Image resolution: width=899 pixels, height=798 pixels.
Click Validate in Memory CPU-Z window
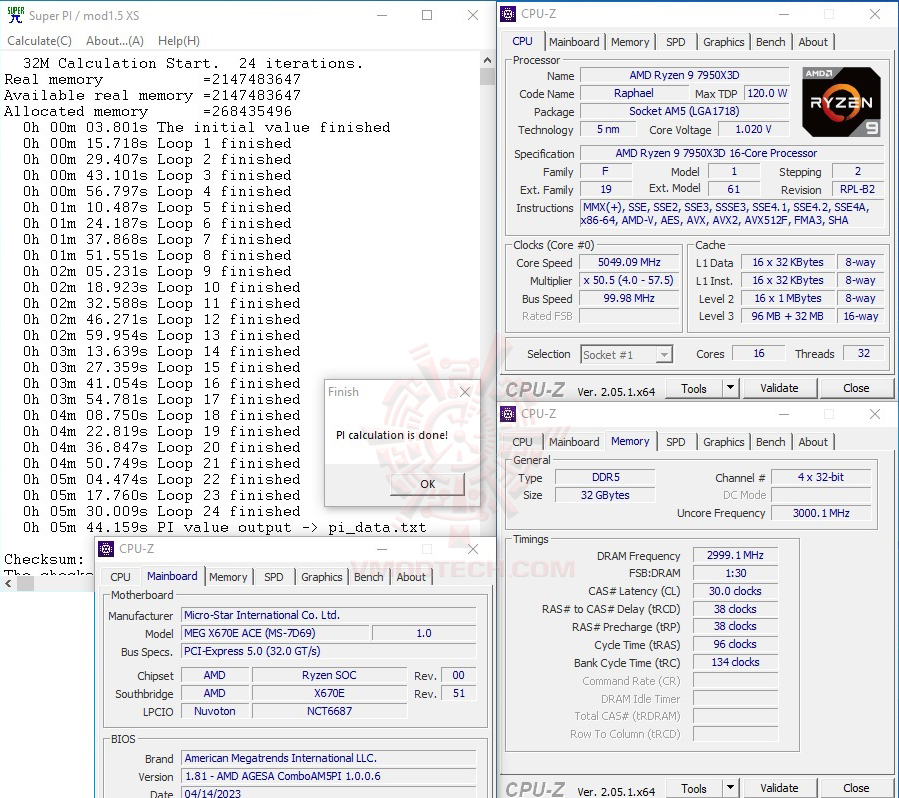[x=779, y=788]
